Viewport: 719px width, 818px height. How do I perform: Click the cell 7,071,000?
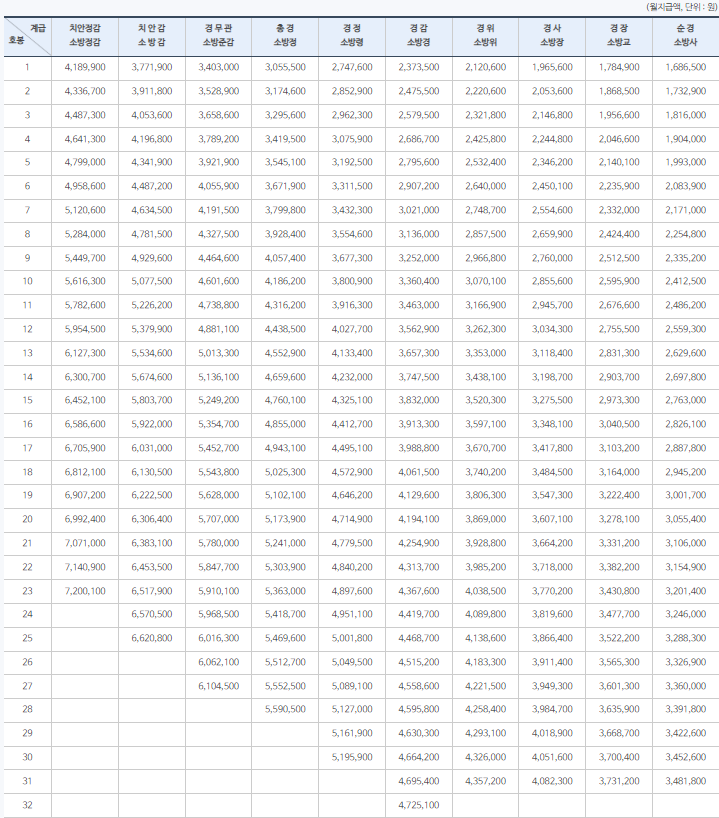point(85,543)
